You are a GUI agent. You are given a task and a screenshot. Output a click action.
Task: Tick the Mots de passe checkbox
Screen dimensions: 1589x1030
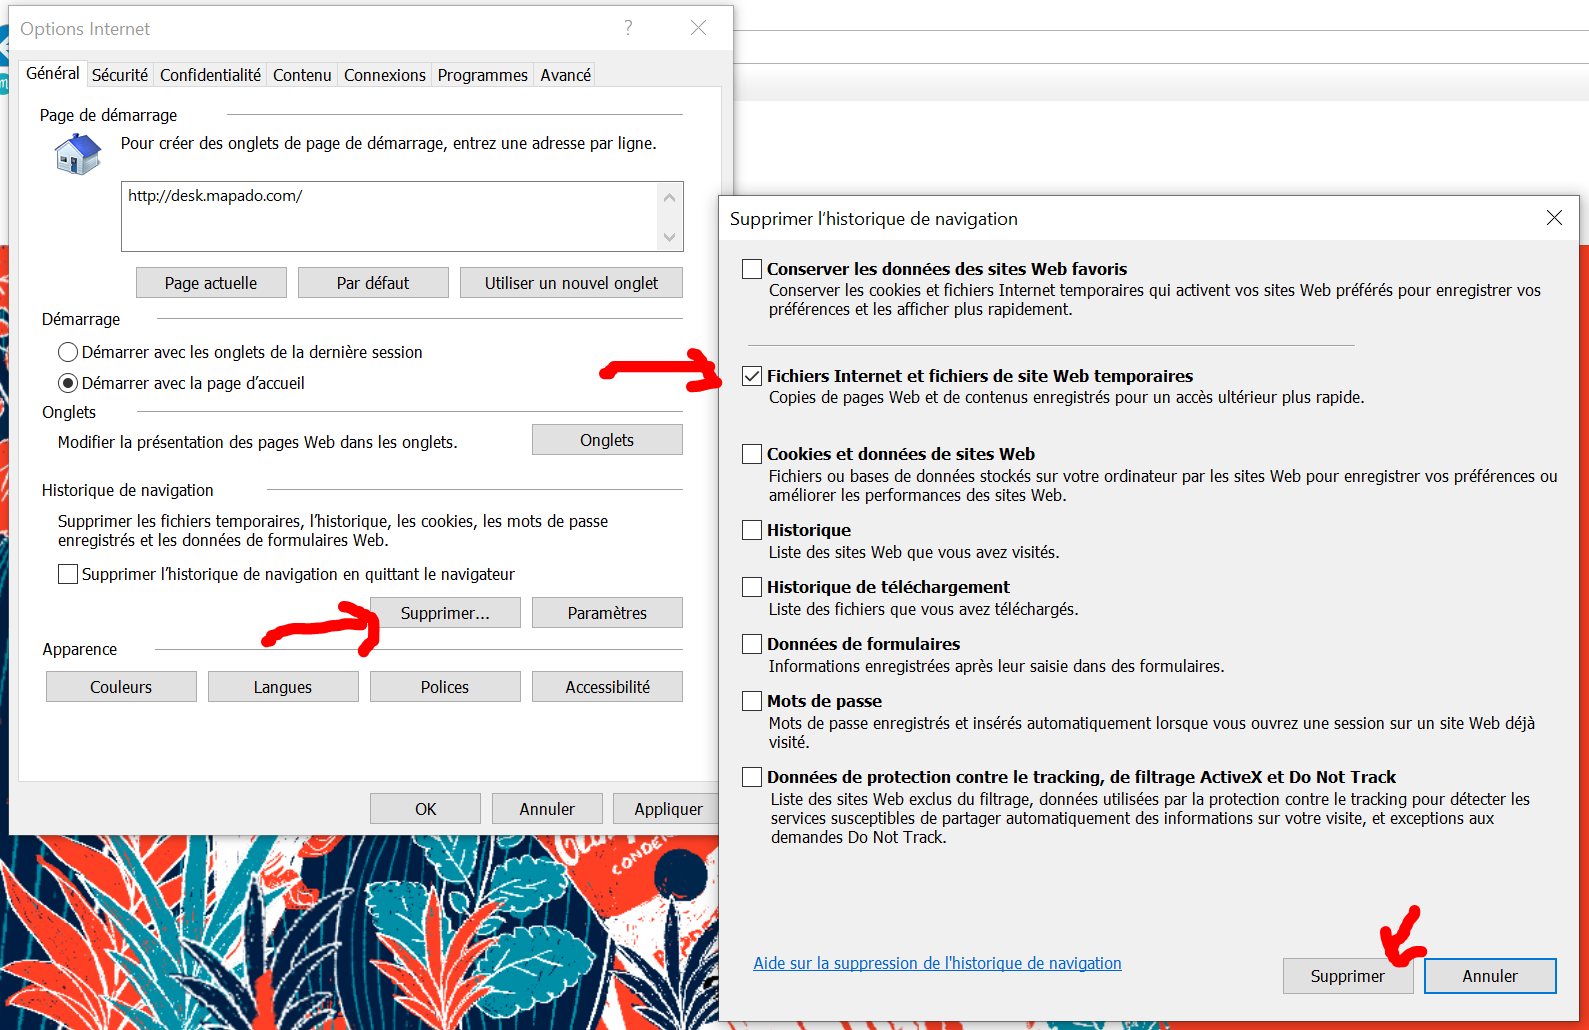pos(752,701)
